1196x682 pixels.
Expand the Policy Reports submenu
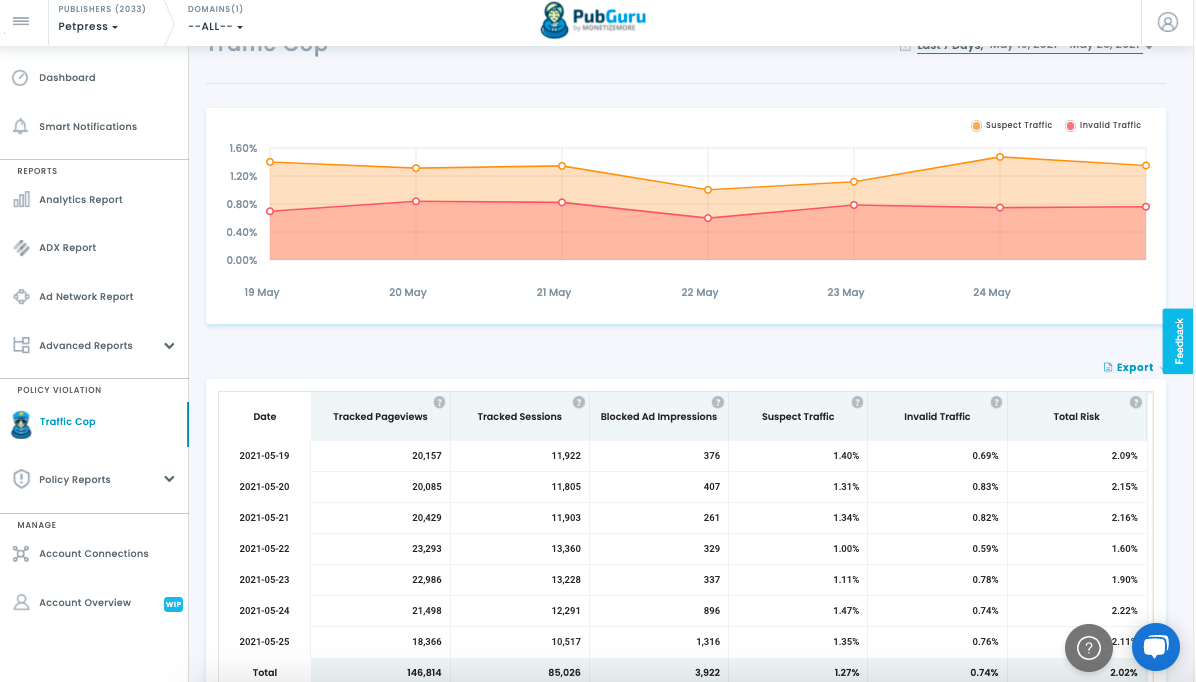(x=169, y=479)
